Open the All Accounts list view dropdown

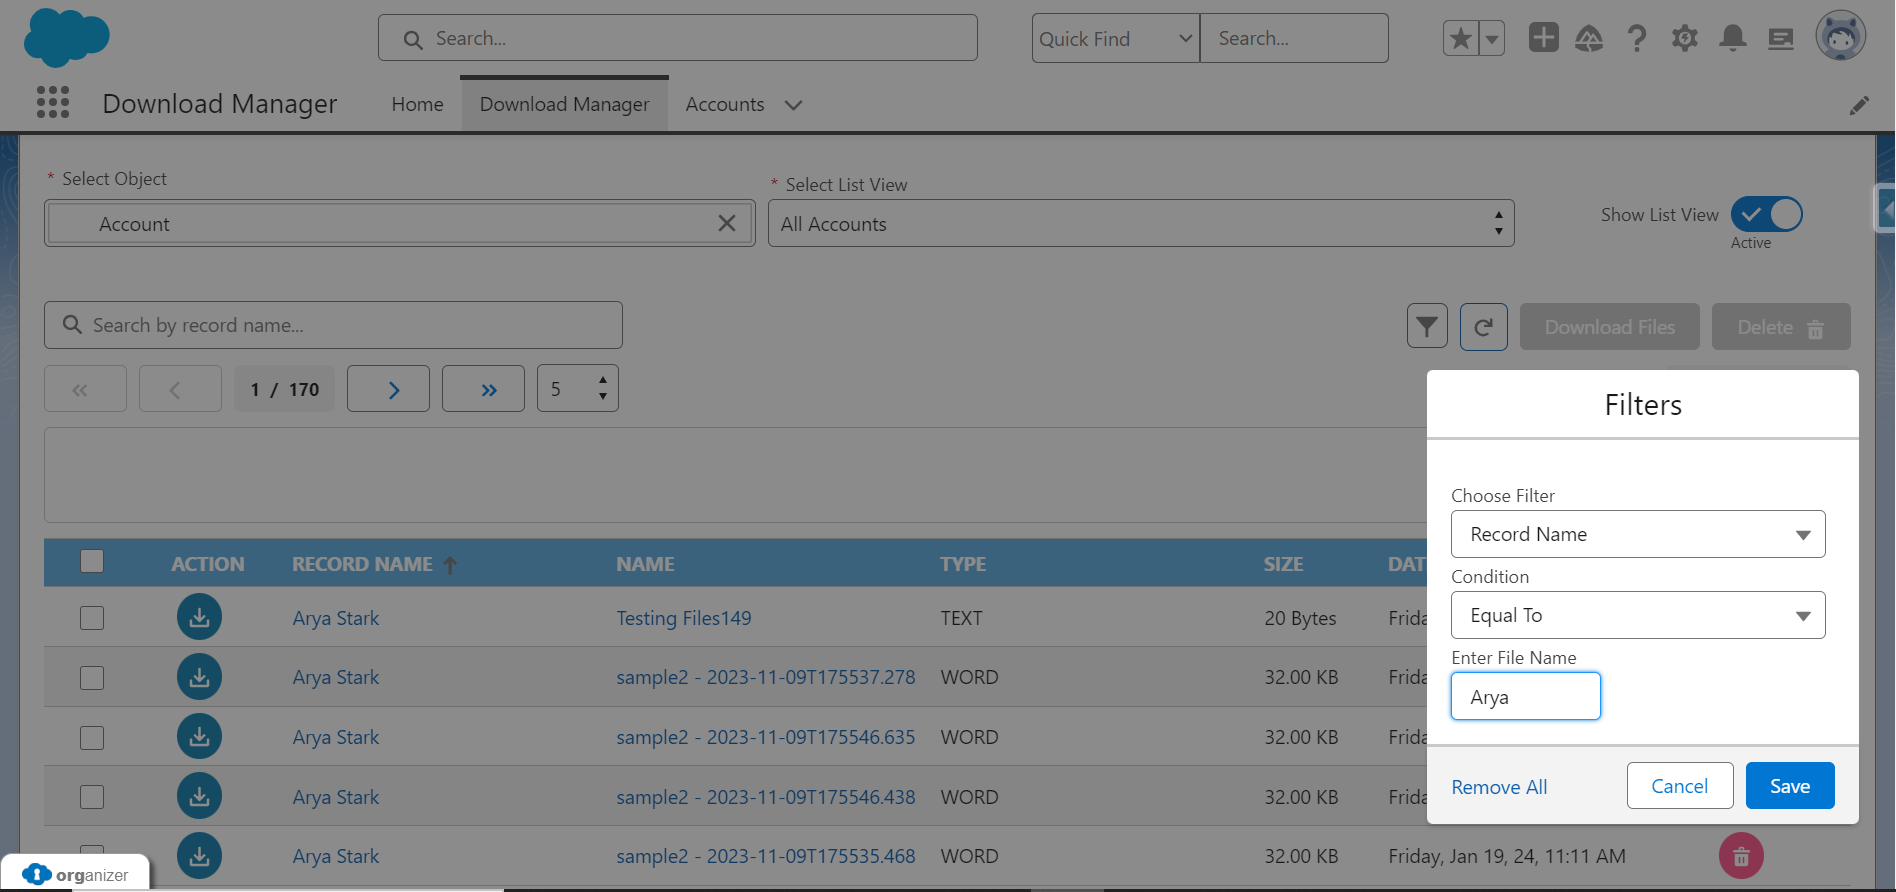tap(1140, 224)
